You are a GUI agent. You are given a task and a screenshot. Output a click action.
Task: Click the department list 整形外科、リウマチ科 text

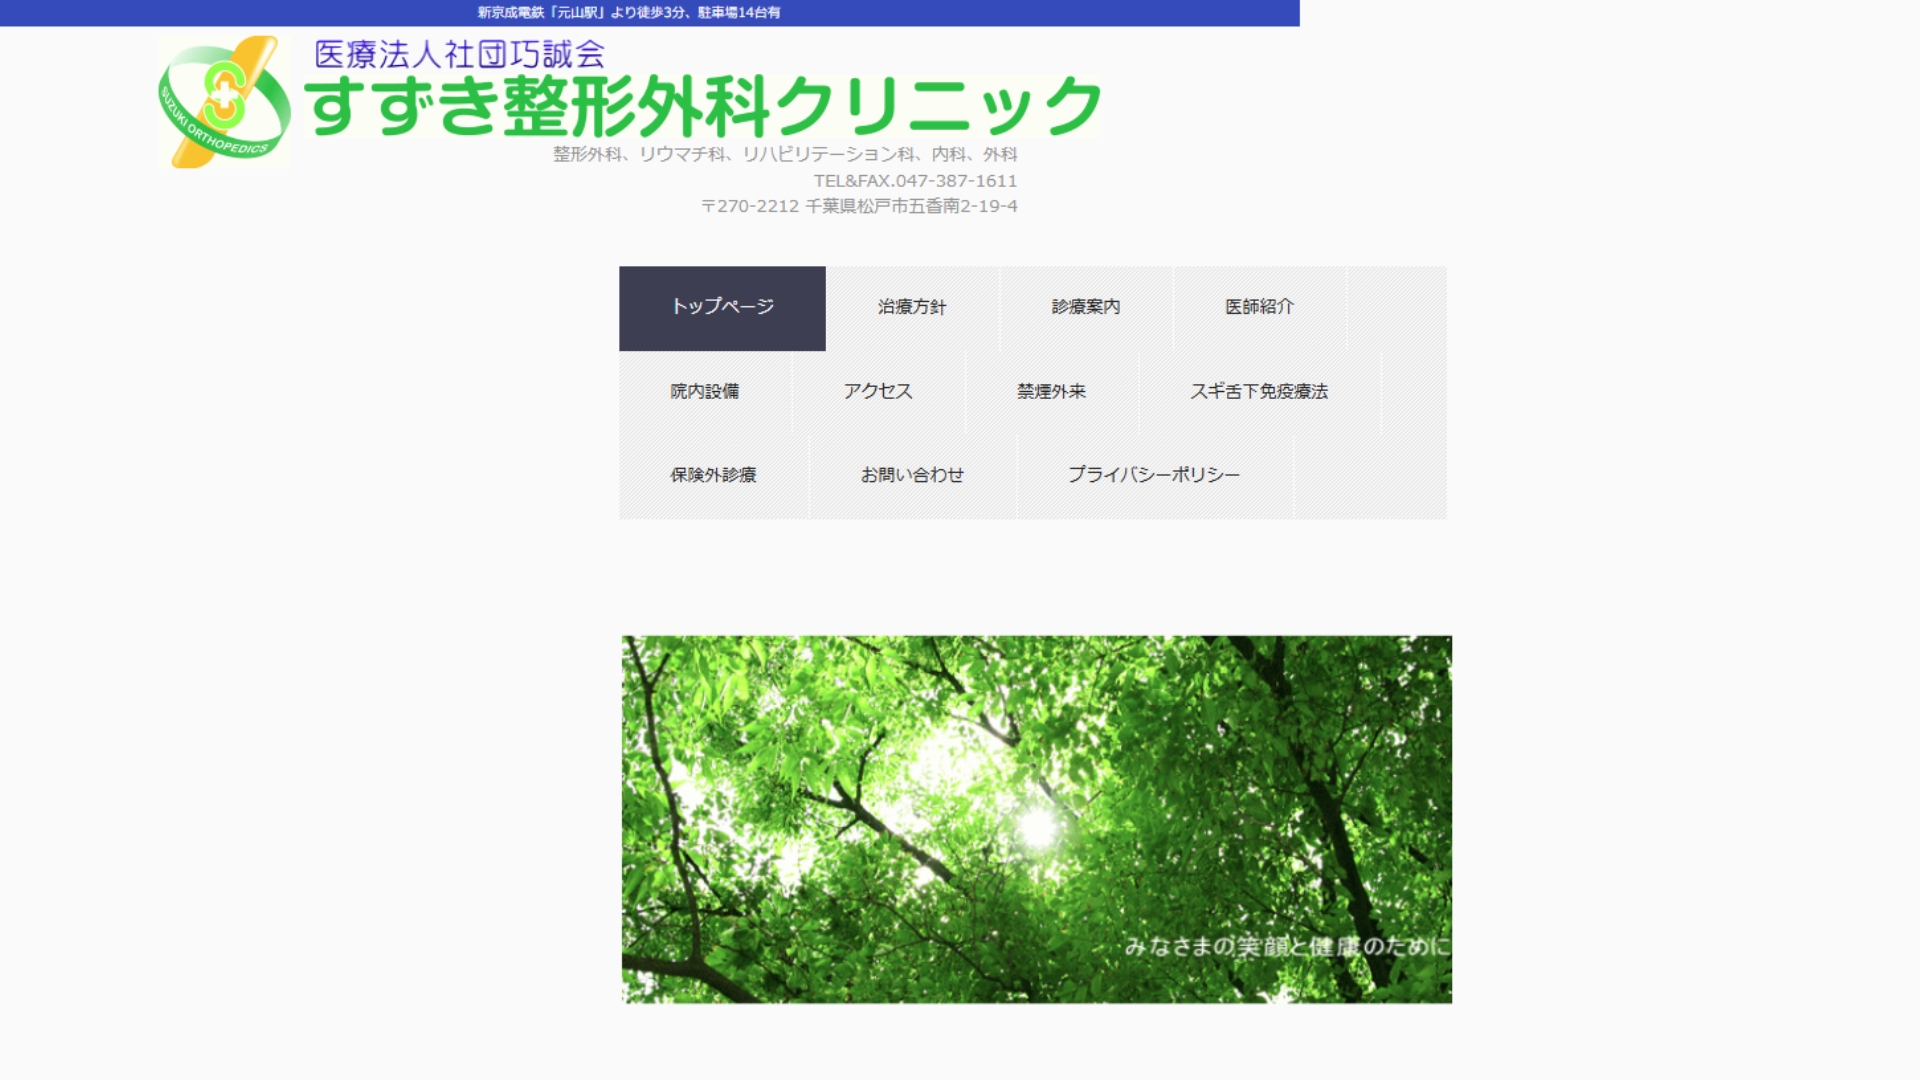[784, 154]
